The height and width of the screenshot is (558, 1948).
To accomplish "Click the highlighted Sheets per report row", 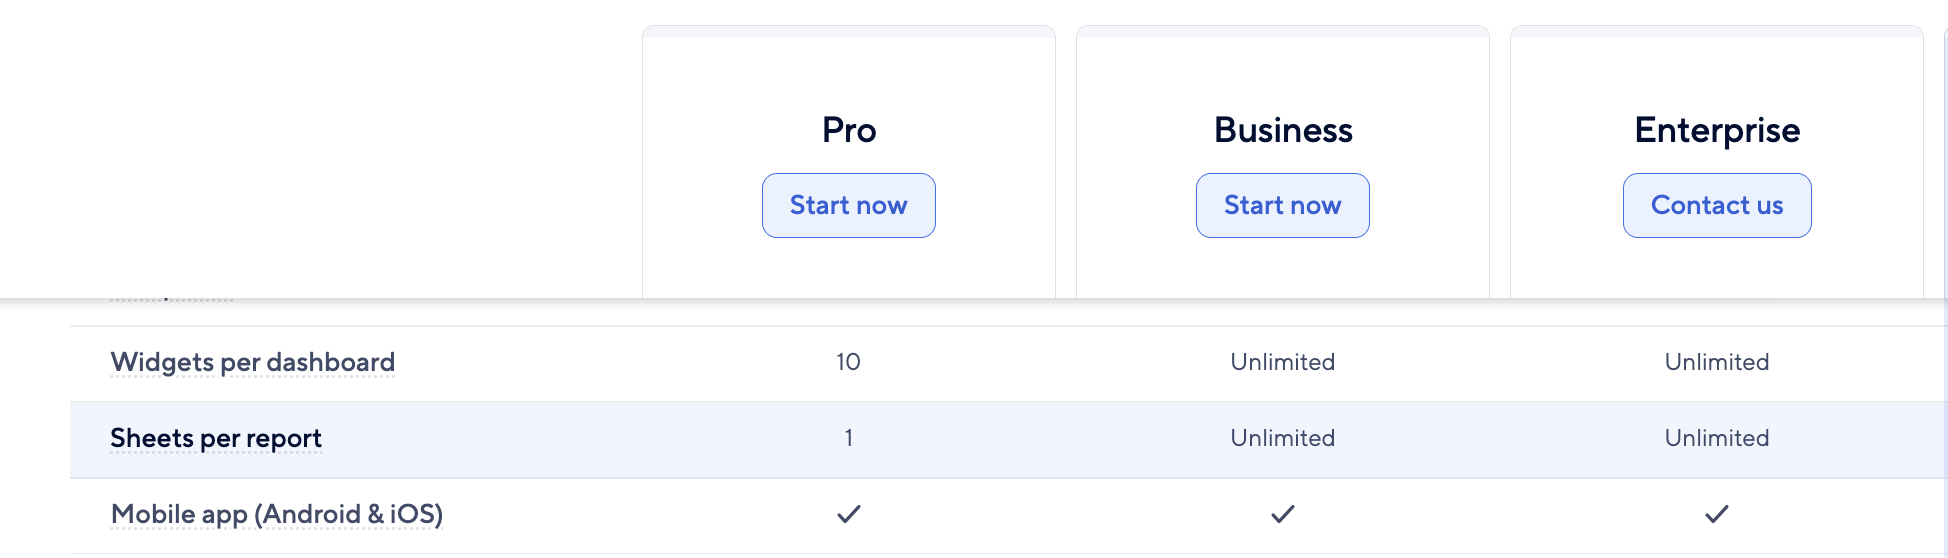I will 1009,440.
